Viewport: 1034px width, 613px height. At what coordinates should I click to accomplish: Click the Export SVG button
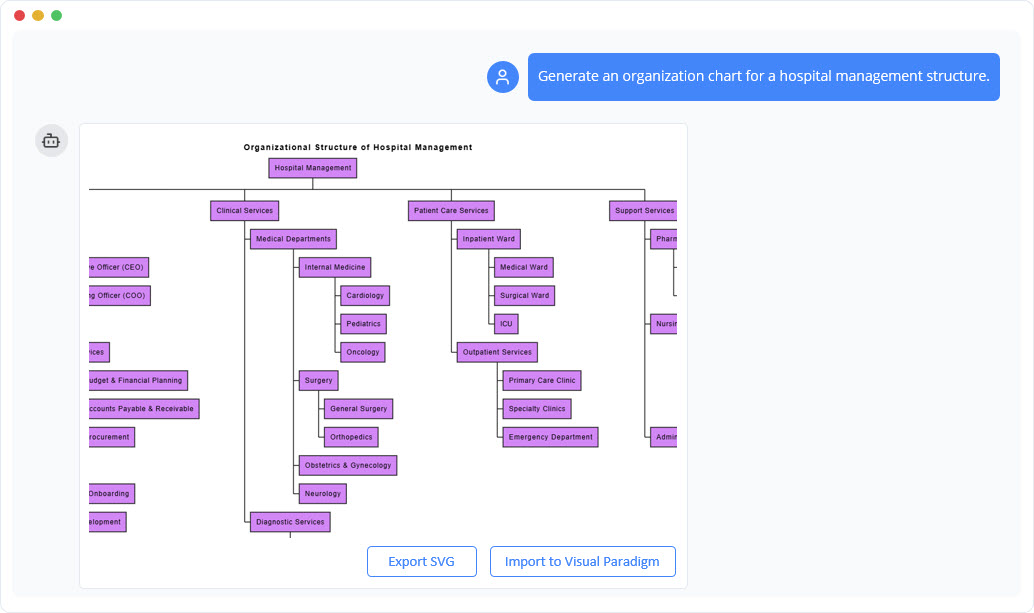pyautogui.click(x=421, y=561)
